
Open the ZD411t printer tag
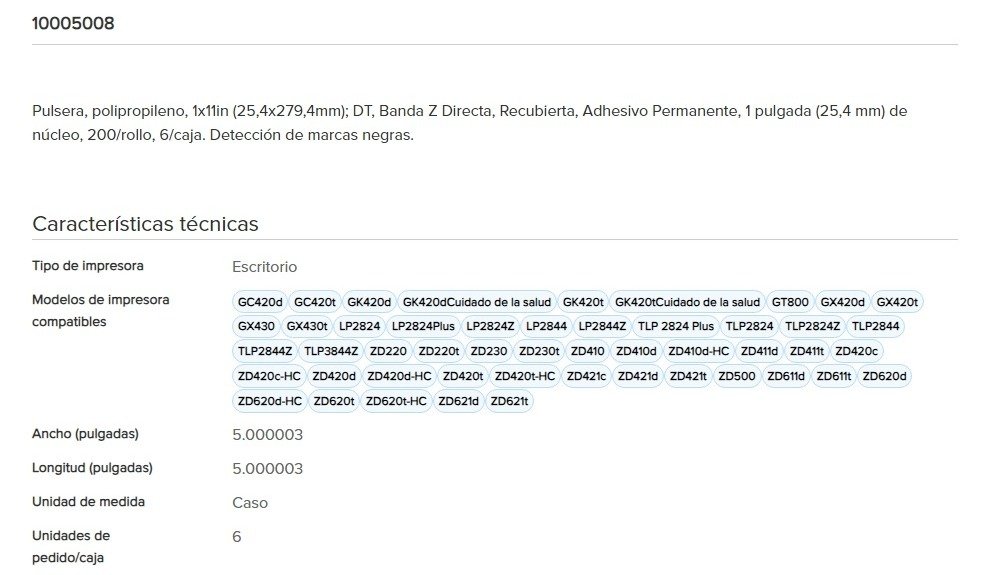point(806,351)
